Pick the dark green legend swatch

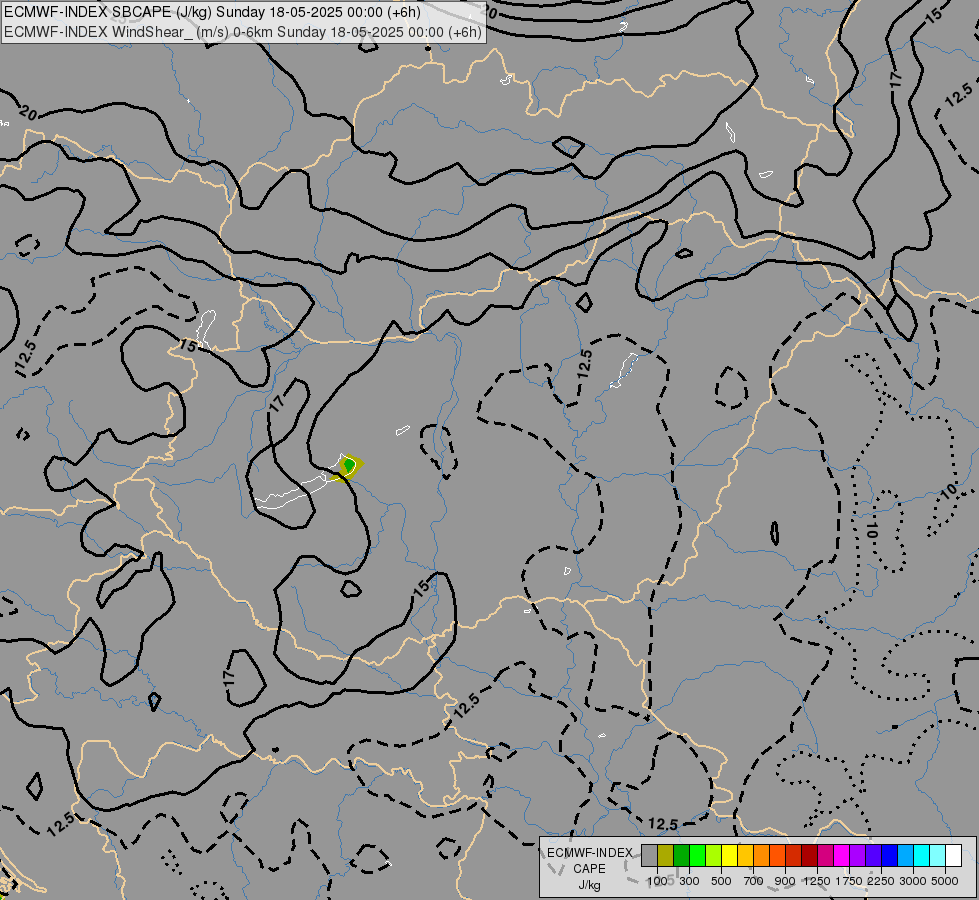[x=681, y=855]
